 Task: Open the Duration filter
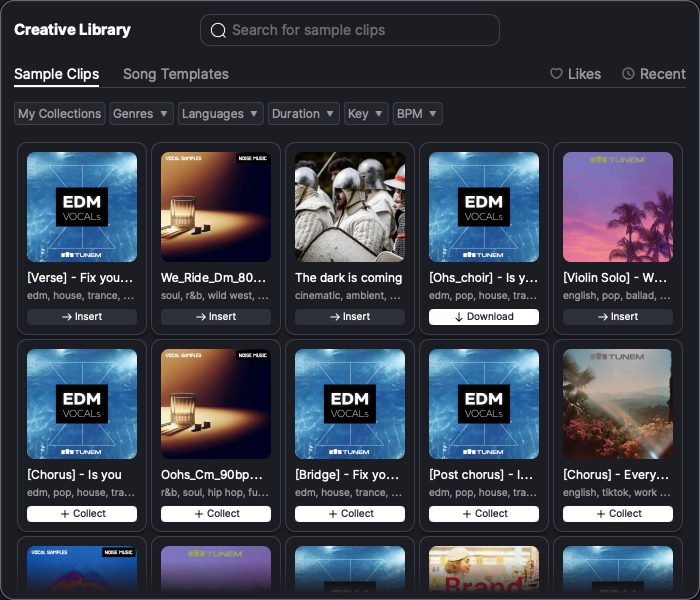click(304, 113)
